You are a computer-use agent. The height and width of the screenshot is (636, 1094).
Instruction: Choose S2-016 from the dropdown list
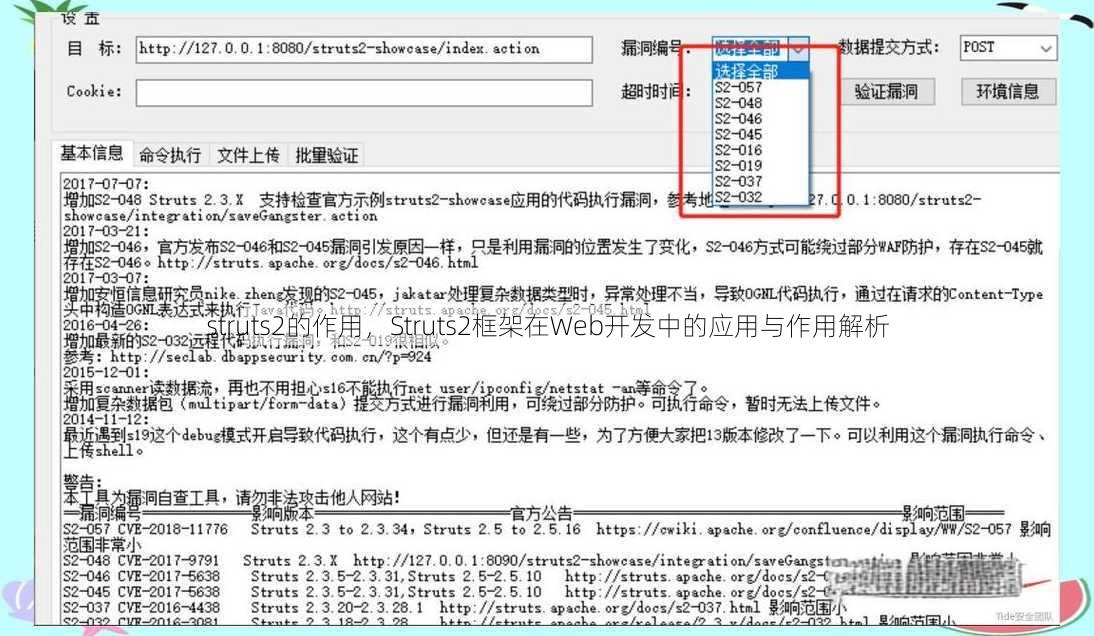coord(738,150)
